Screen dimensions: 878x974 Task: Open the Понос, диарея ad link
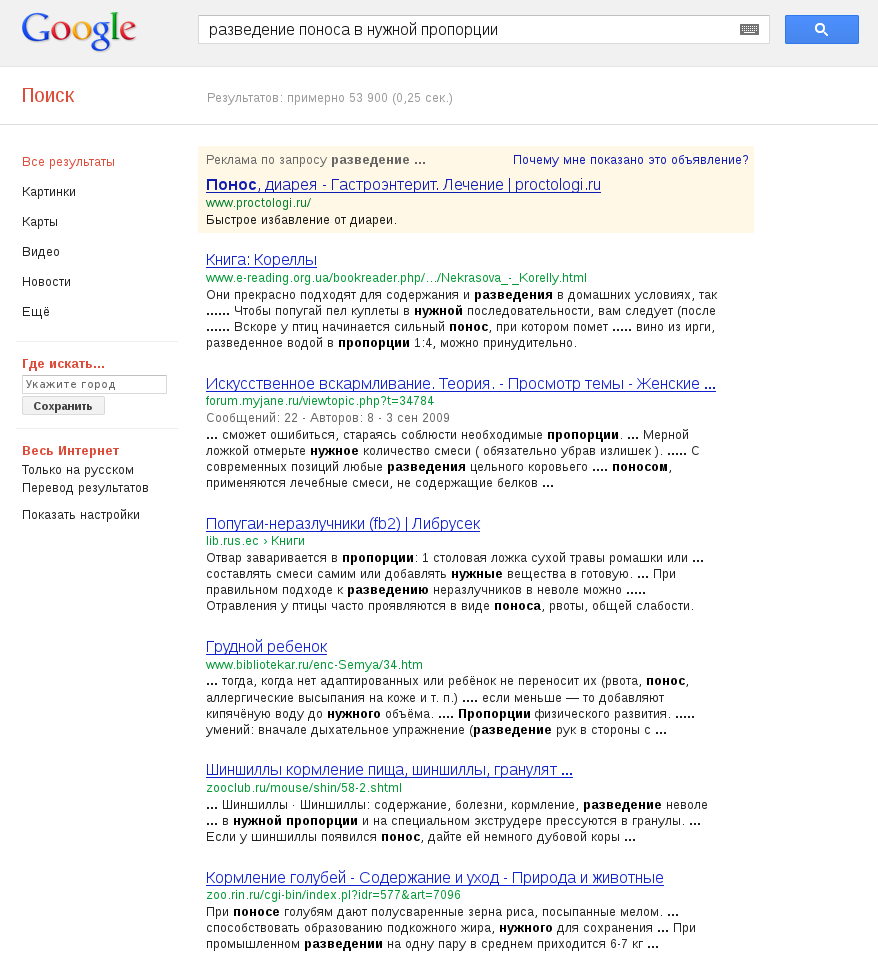pos(403,185)
